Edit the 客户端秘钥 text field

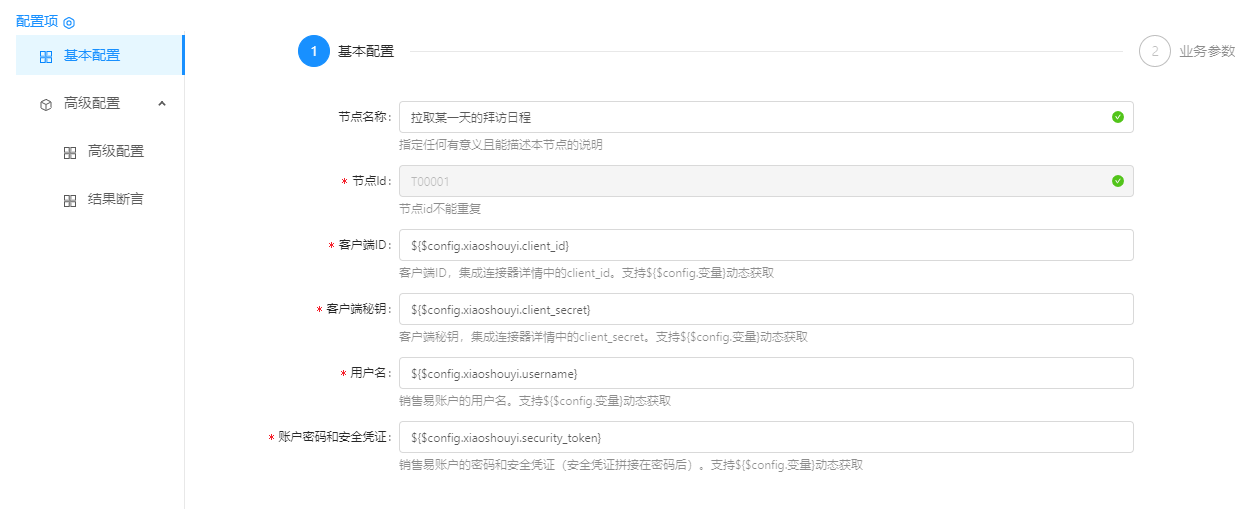coord(765,309)
